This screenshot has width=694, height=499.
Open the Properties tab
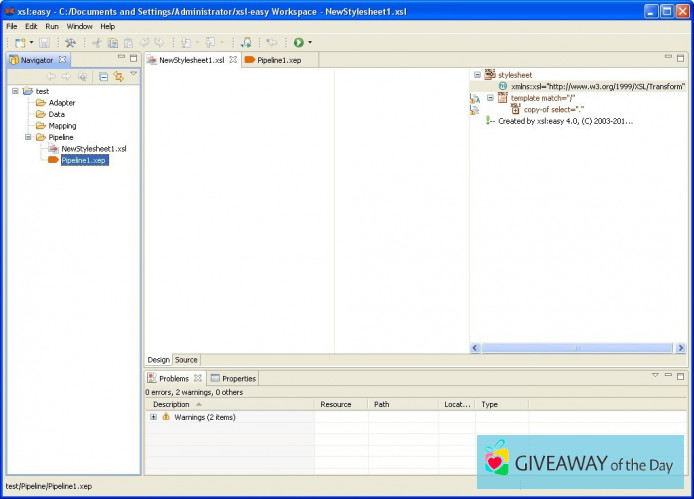238,379
